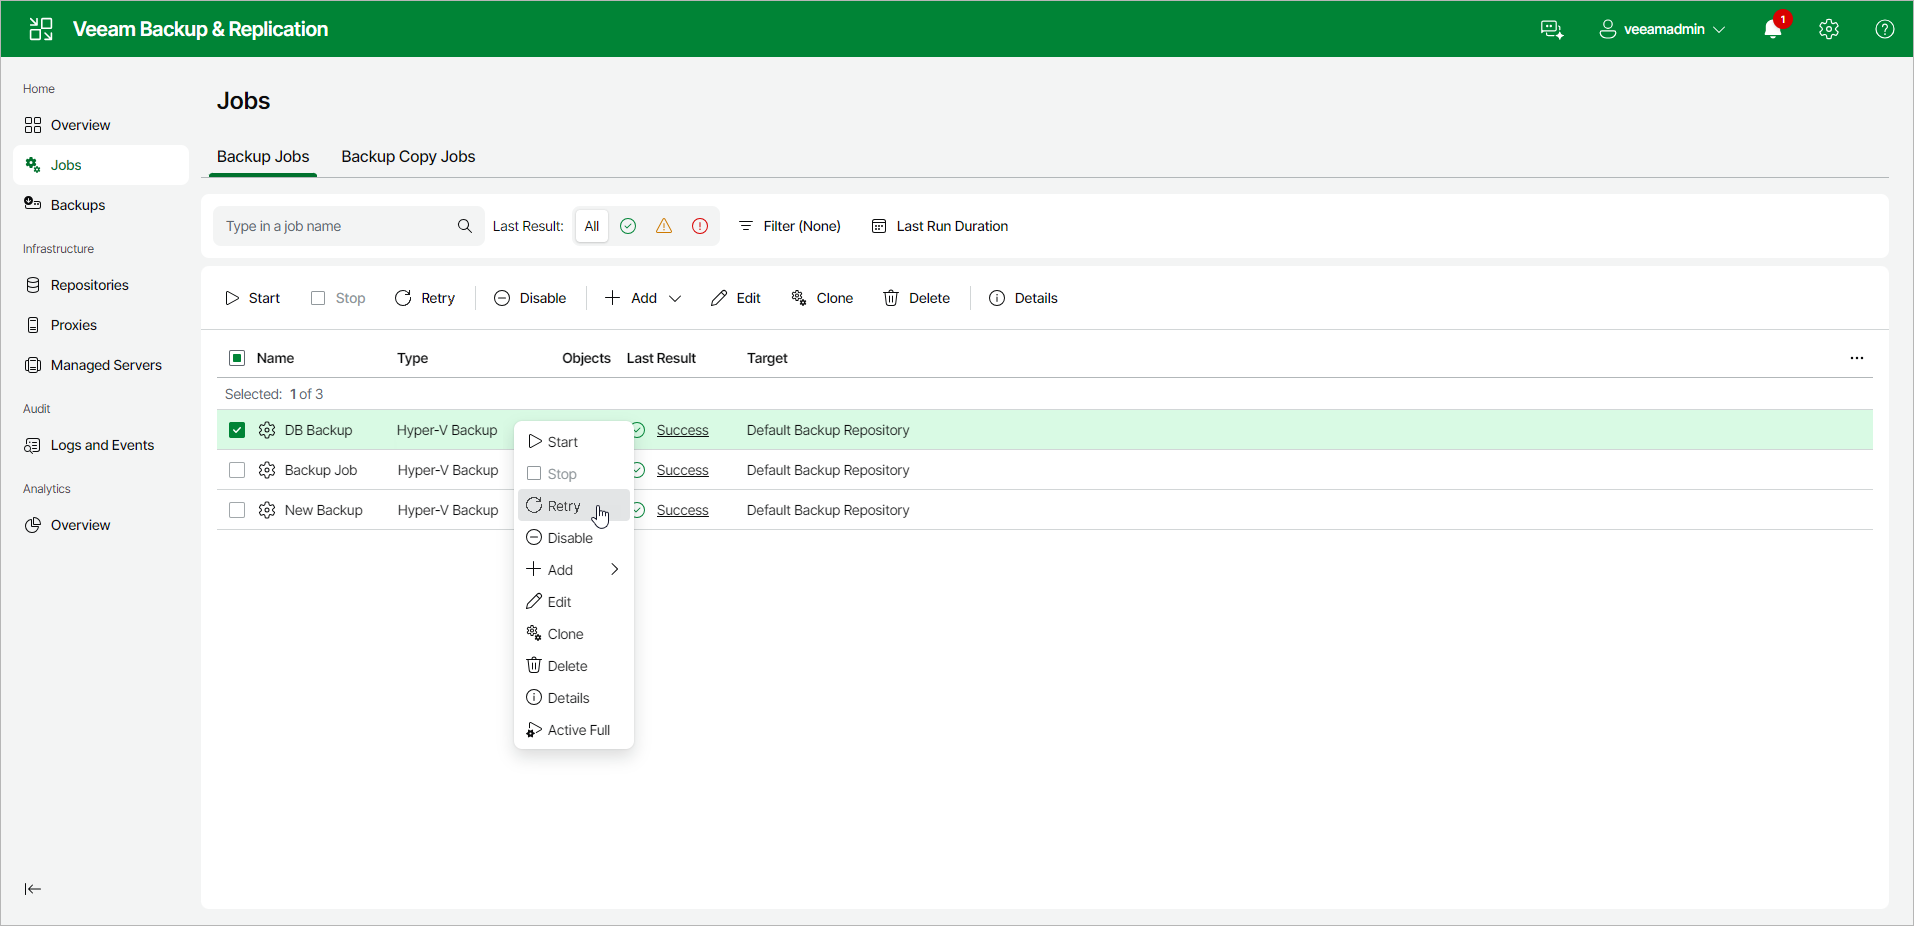Switch to Backup Copy Jobs tab

[408, 157]
